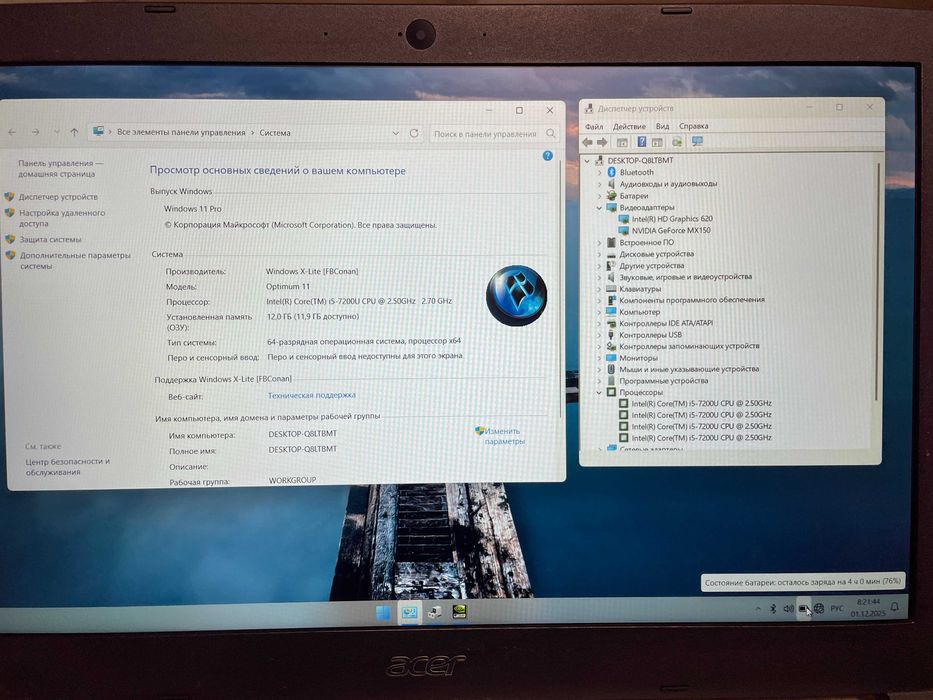This screenshot has width=933, height=700.
Task: Click the battery icon in system tray
Action: tap(803, 609)
